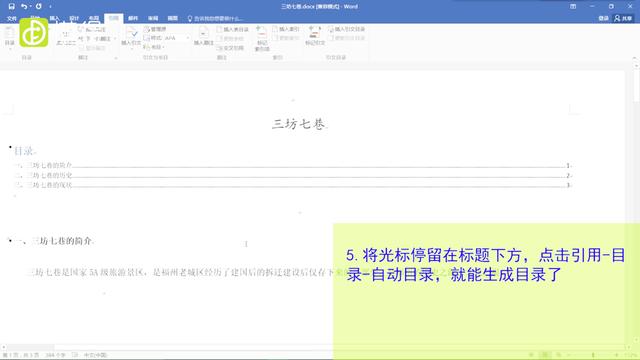Open the 脚注 group dialog launcher

[x=116, y=58]
